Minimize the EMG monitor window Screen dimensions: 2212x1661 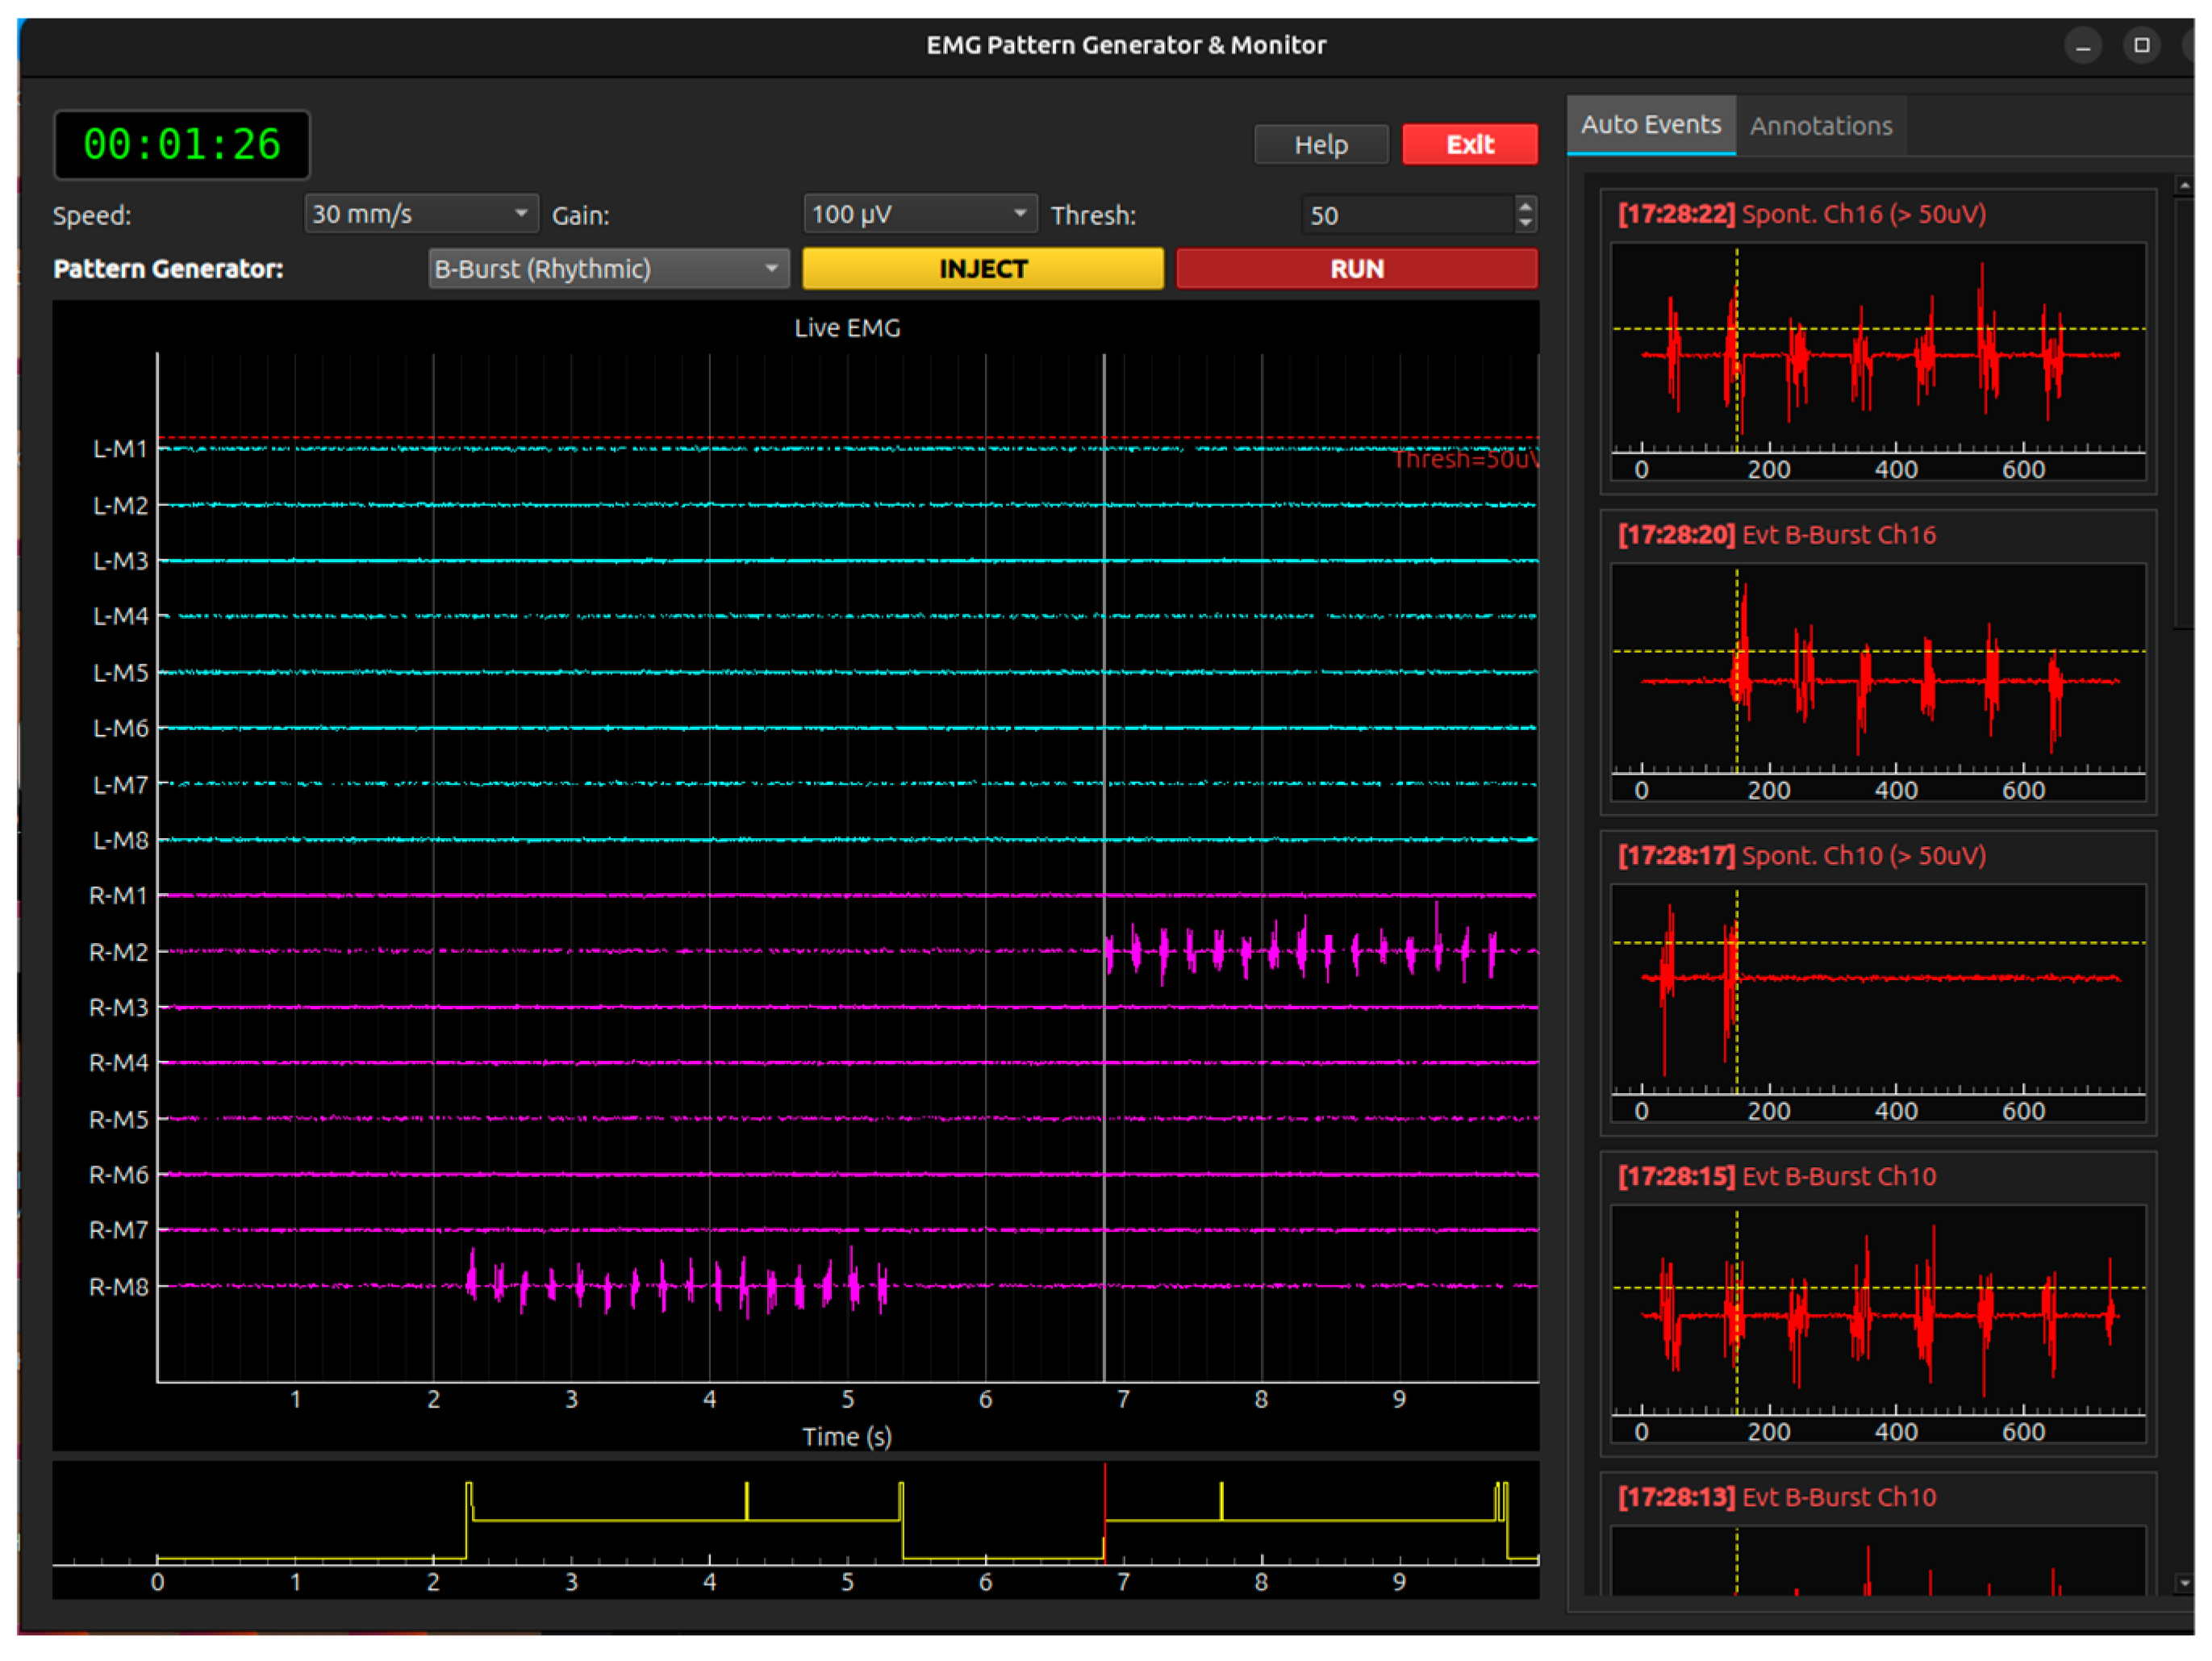[x=2082, y=46]
